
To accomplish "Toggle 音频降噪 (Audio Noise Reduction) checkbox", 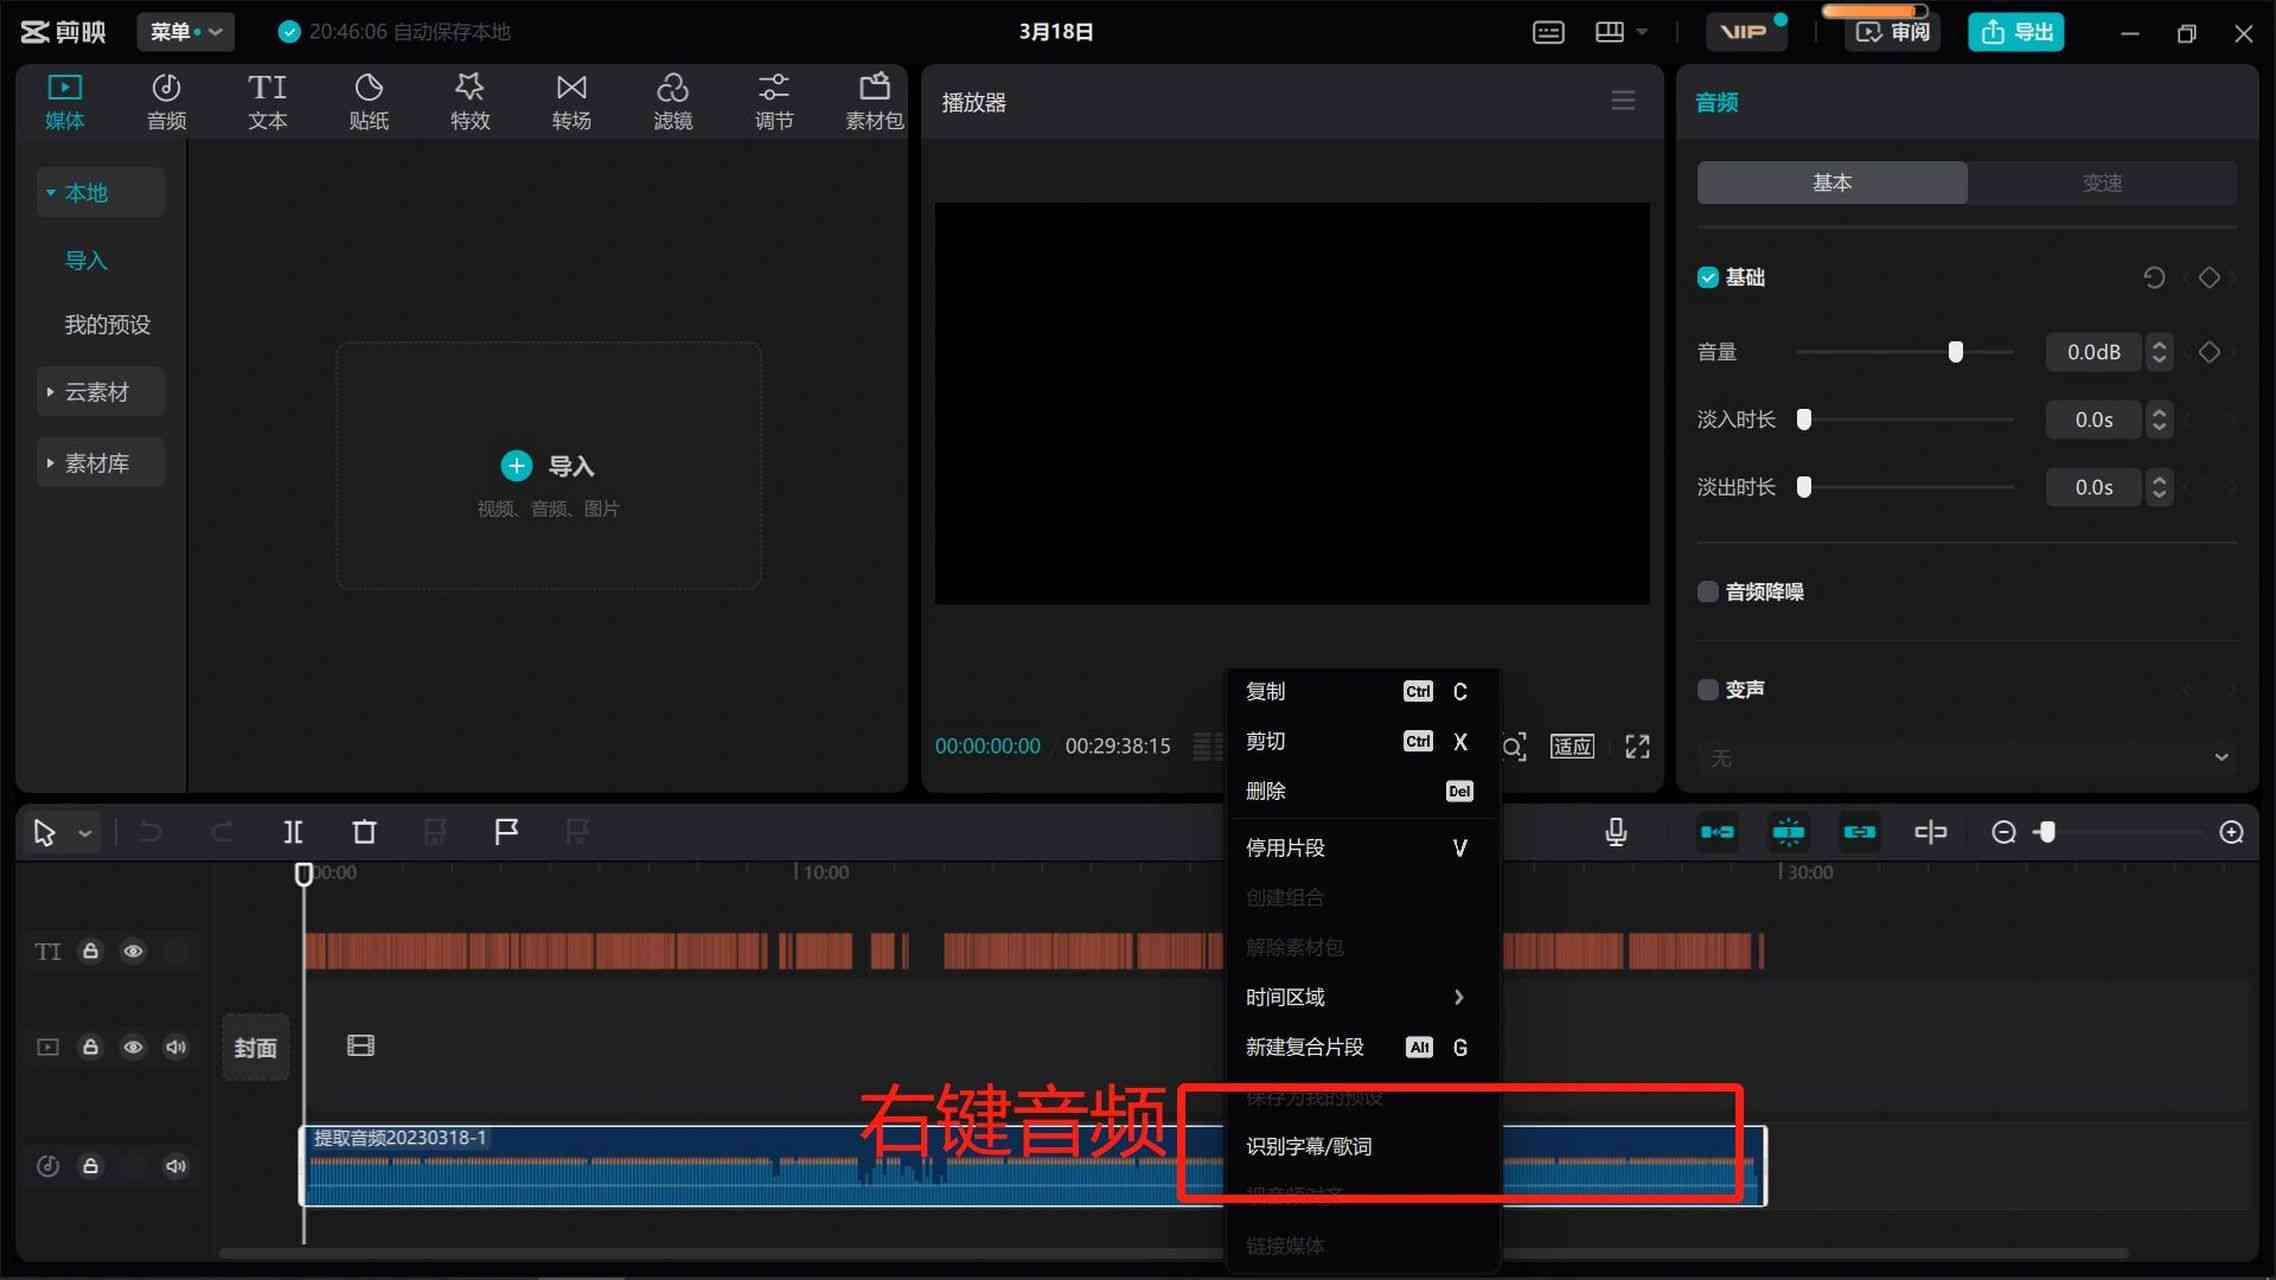I will click(x=1707, y=591).
